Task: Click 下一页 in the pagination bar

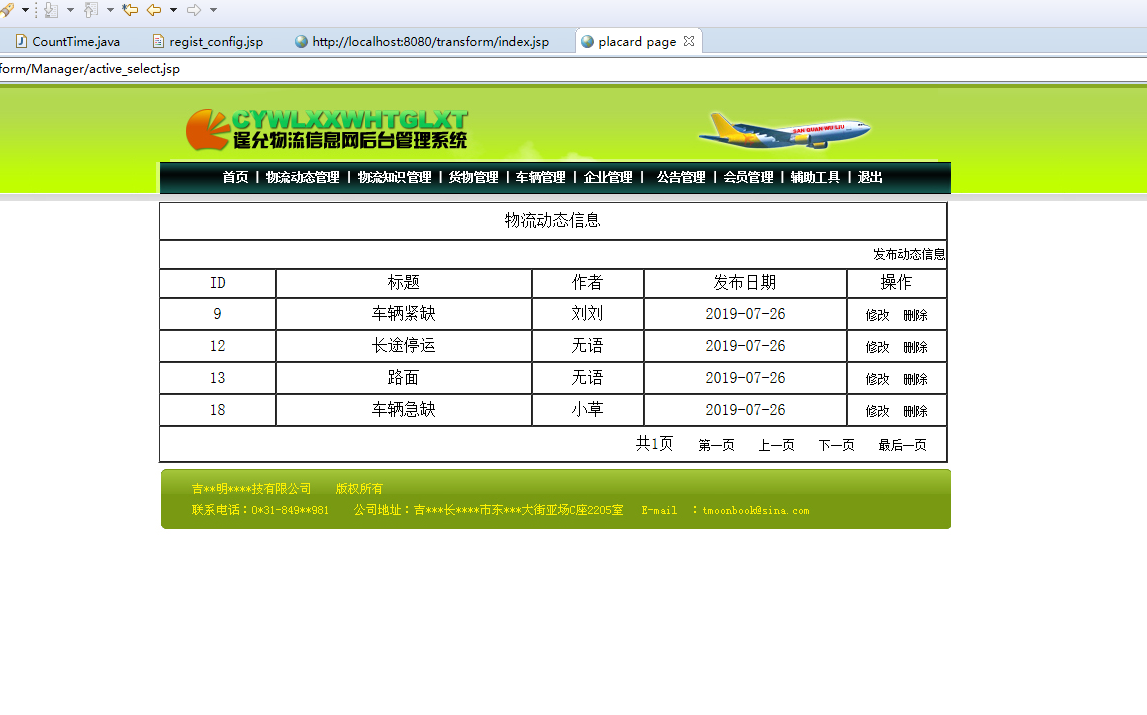Action: coord(836,444)
